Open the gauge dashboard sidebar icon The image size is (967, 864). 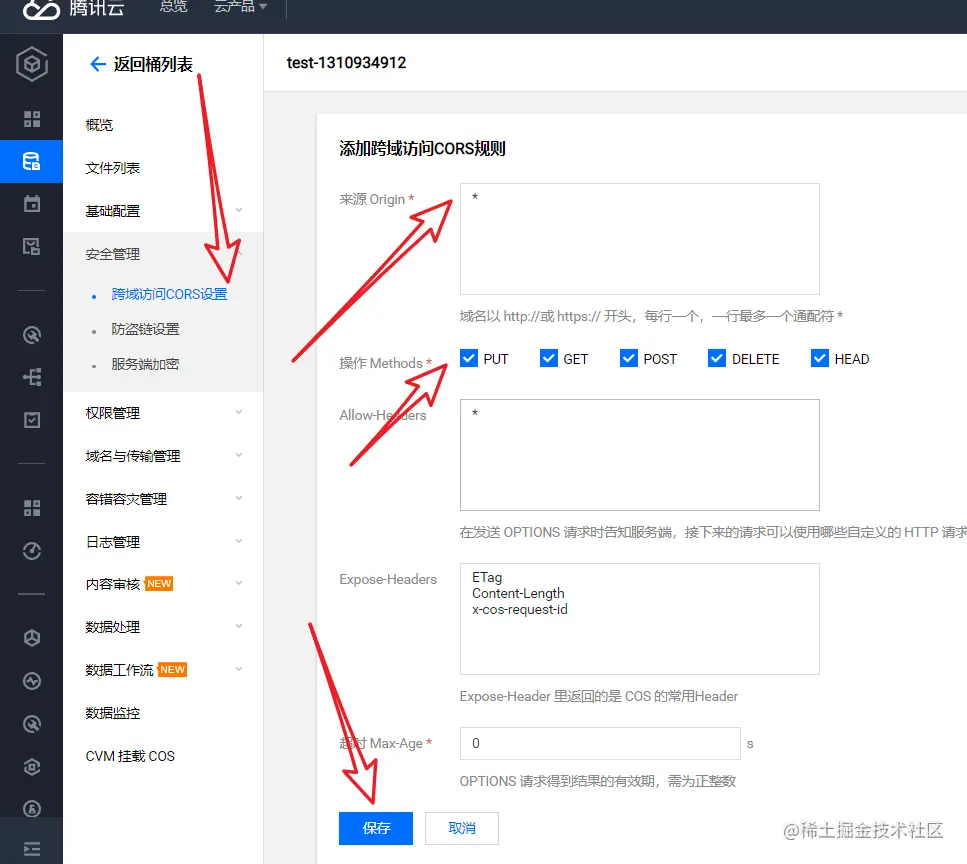(x=31, y=551)
